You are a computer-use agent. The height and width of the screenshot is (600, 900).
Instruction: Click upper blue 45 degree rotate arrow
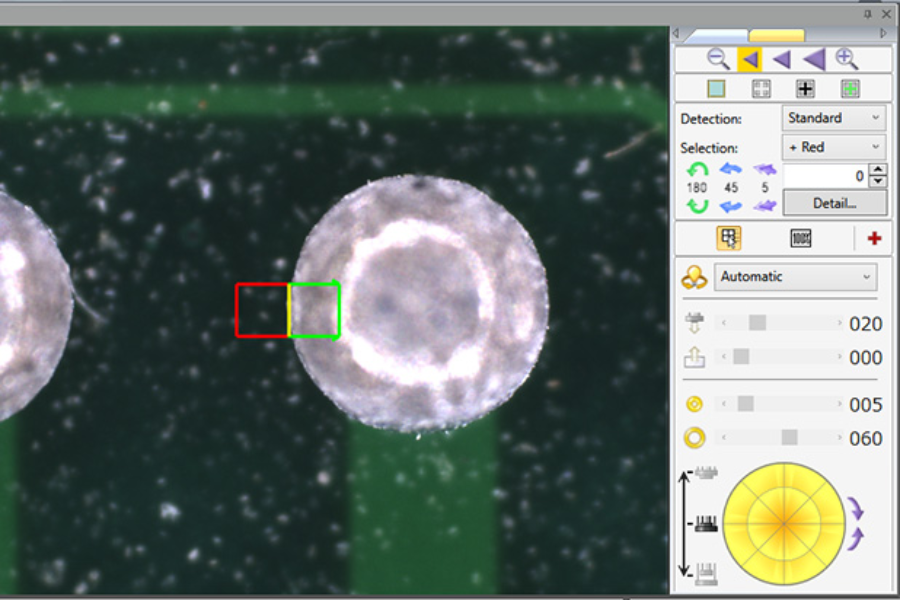(731, 169)
